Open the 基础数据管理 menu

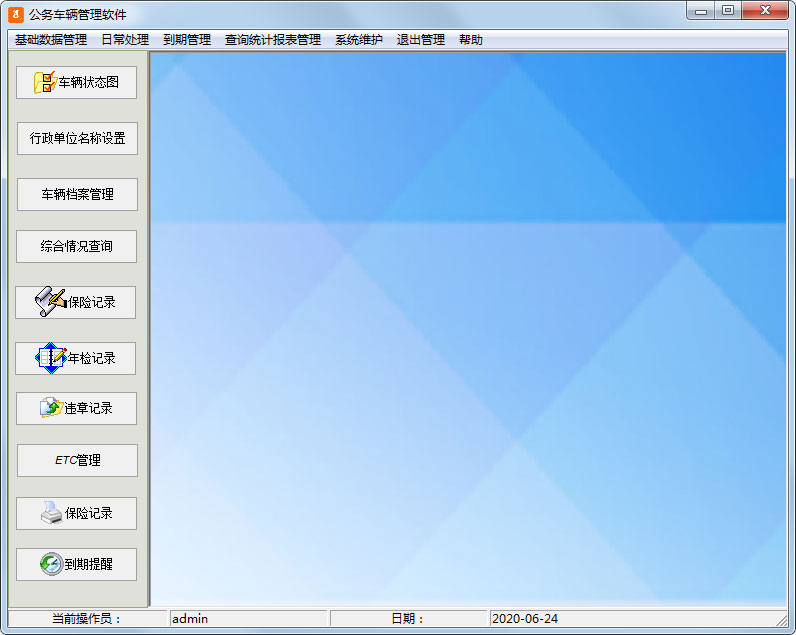[x=51, y=40]
